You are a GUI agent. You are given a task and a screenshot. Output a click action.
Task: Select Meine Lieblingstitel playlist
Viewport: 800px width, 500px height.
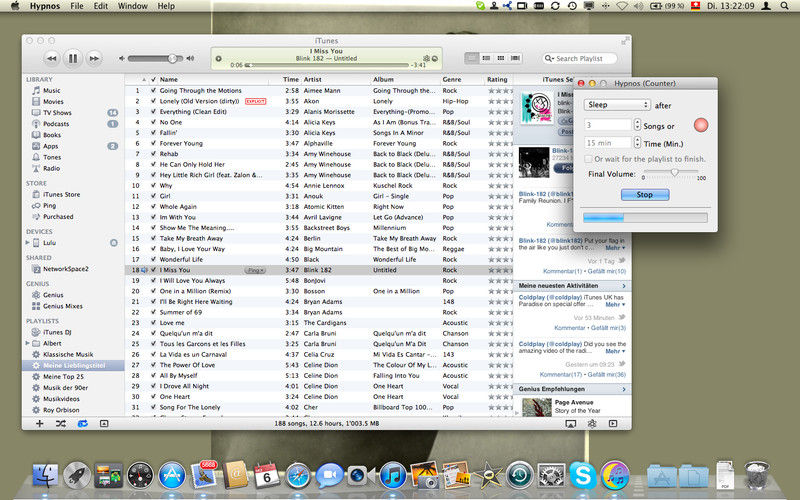point(73,366)
